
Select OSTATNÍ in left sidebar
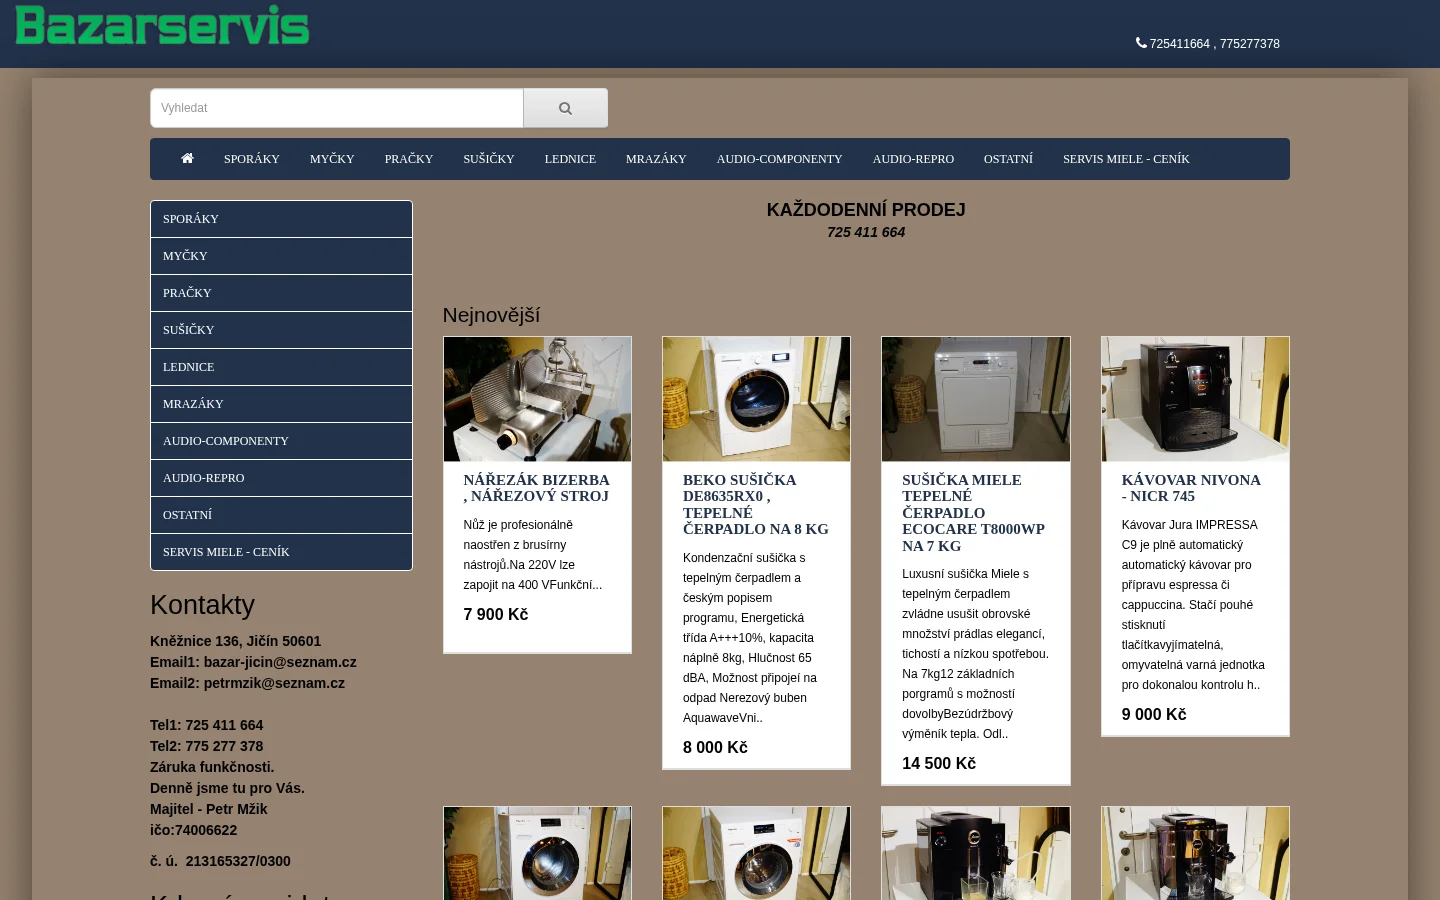click(281, 515)
